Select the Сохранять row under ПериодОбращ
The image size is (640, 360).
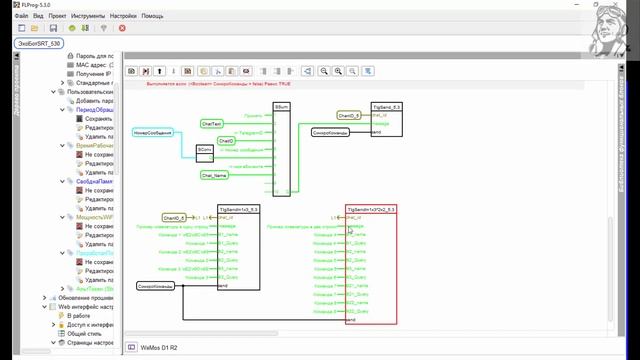(x=98, y=119)
